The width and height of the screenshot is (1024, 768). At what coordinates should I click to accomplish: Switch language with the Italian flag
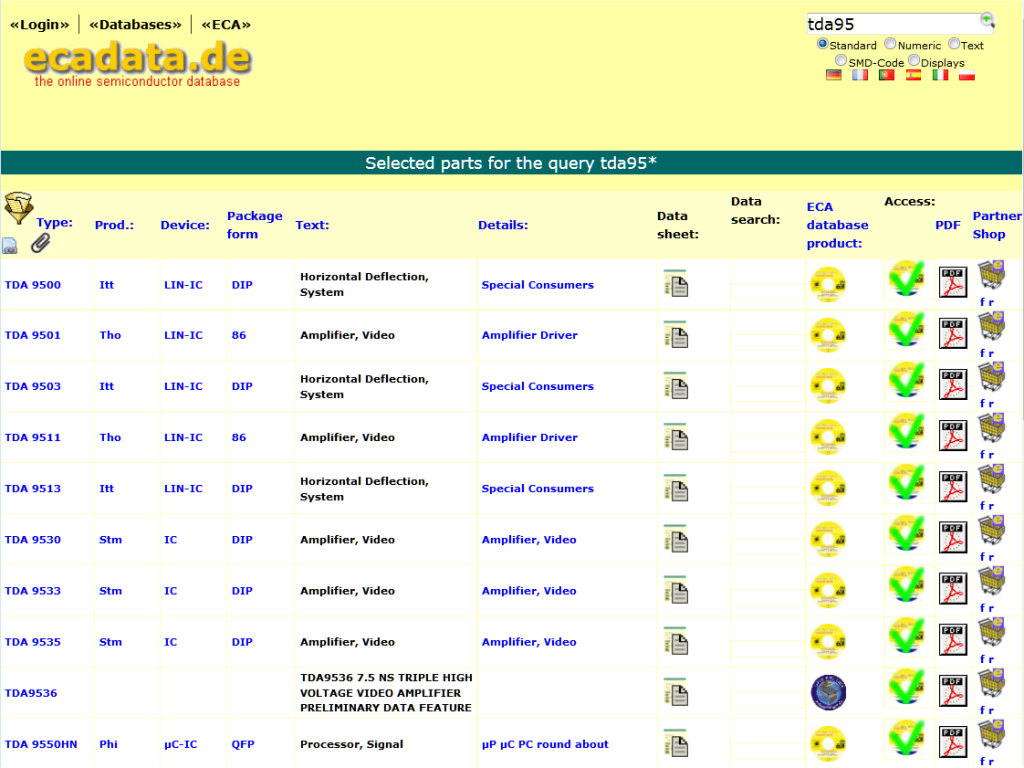click(x=940, y=75)
